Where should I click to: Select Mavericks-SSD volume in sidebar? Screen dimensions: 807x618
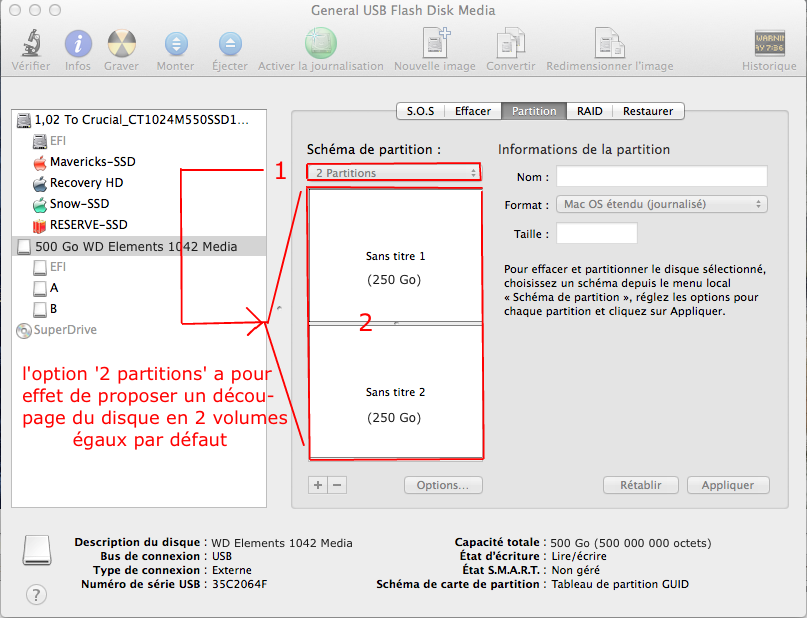[x=92, y=162]
